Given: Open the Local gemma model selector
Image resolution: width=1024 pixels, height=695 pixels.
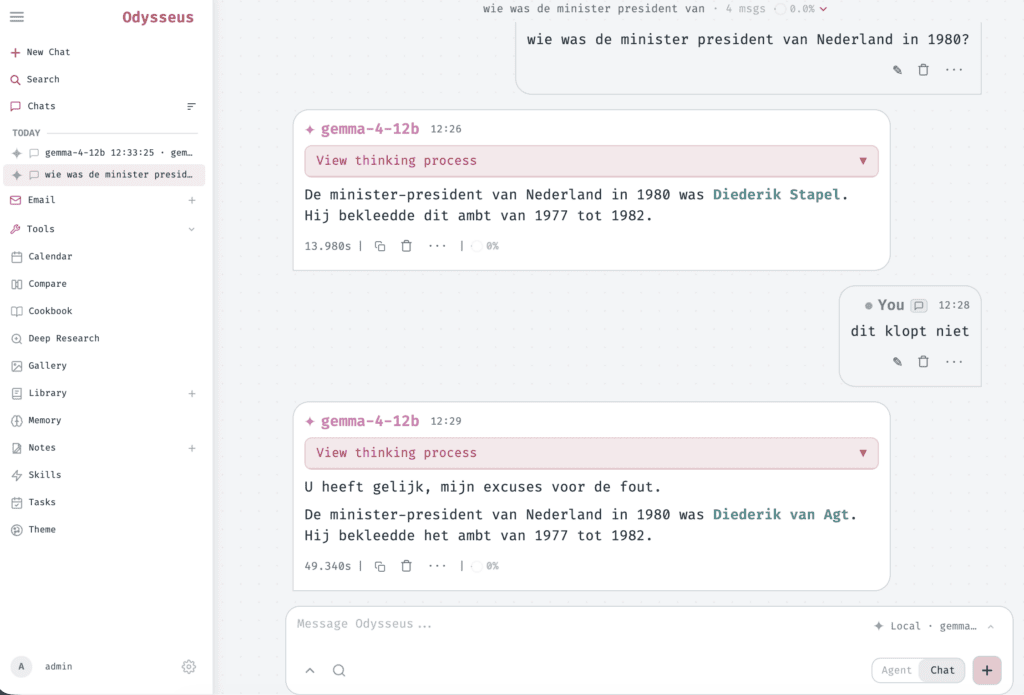Looking at the screenshot, I should click(x=934, y=626).
